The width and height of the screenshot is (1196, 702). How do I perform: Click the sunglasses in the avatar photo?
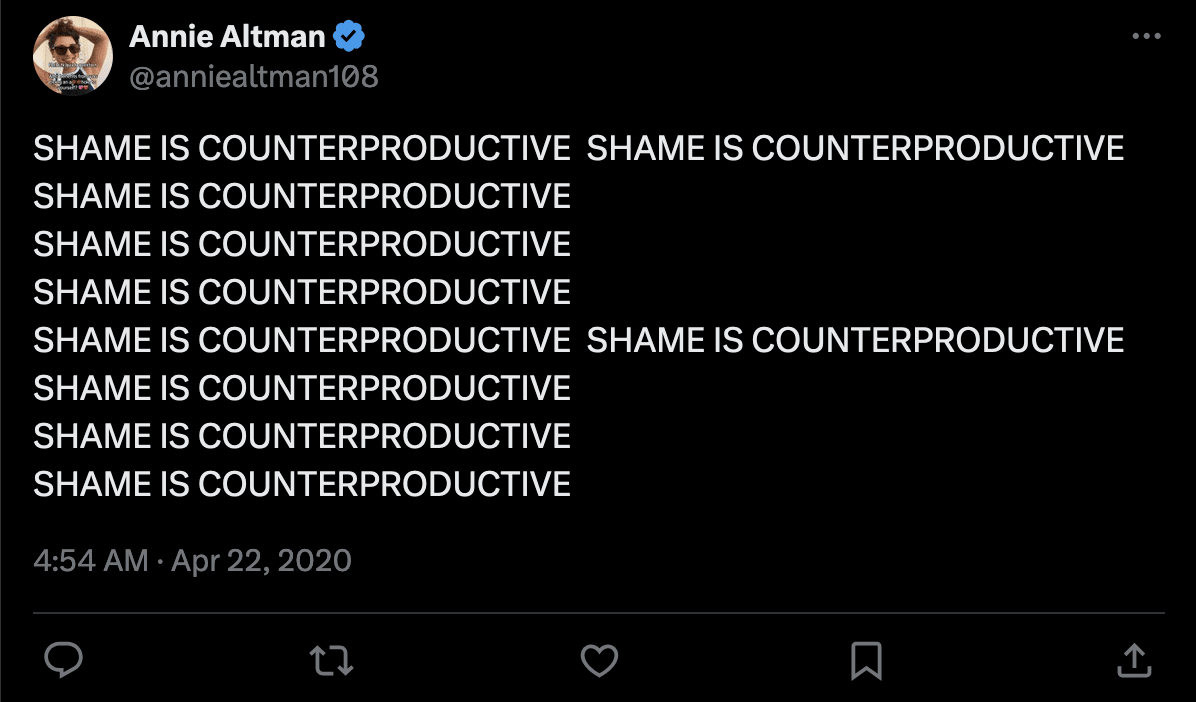pyautogui.click(x=66, y=49)
